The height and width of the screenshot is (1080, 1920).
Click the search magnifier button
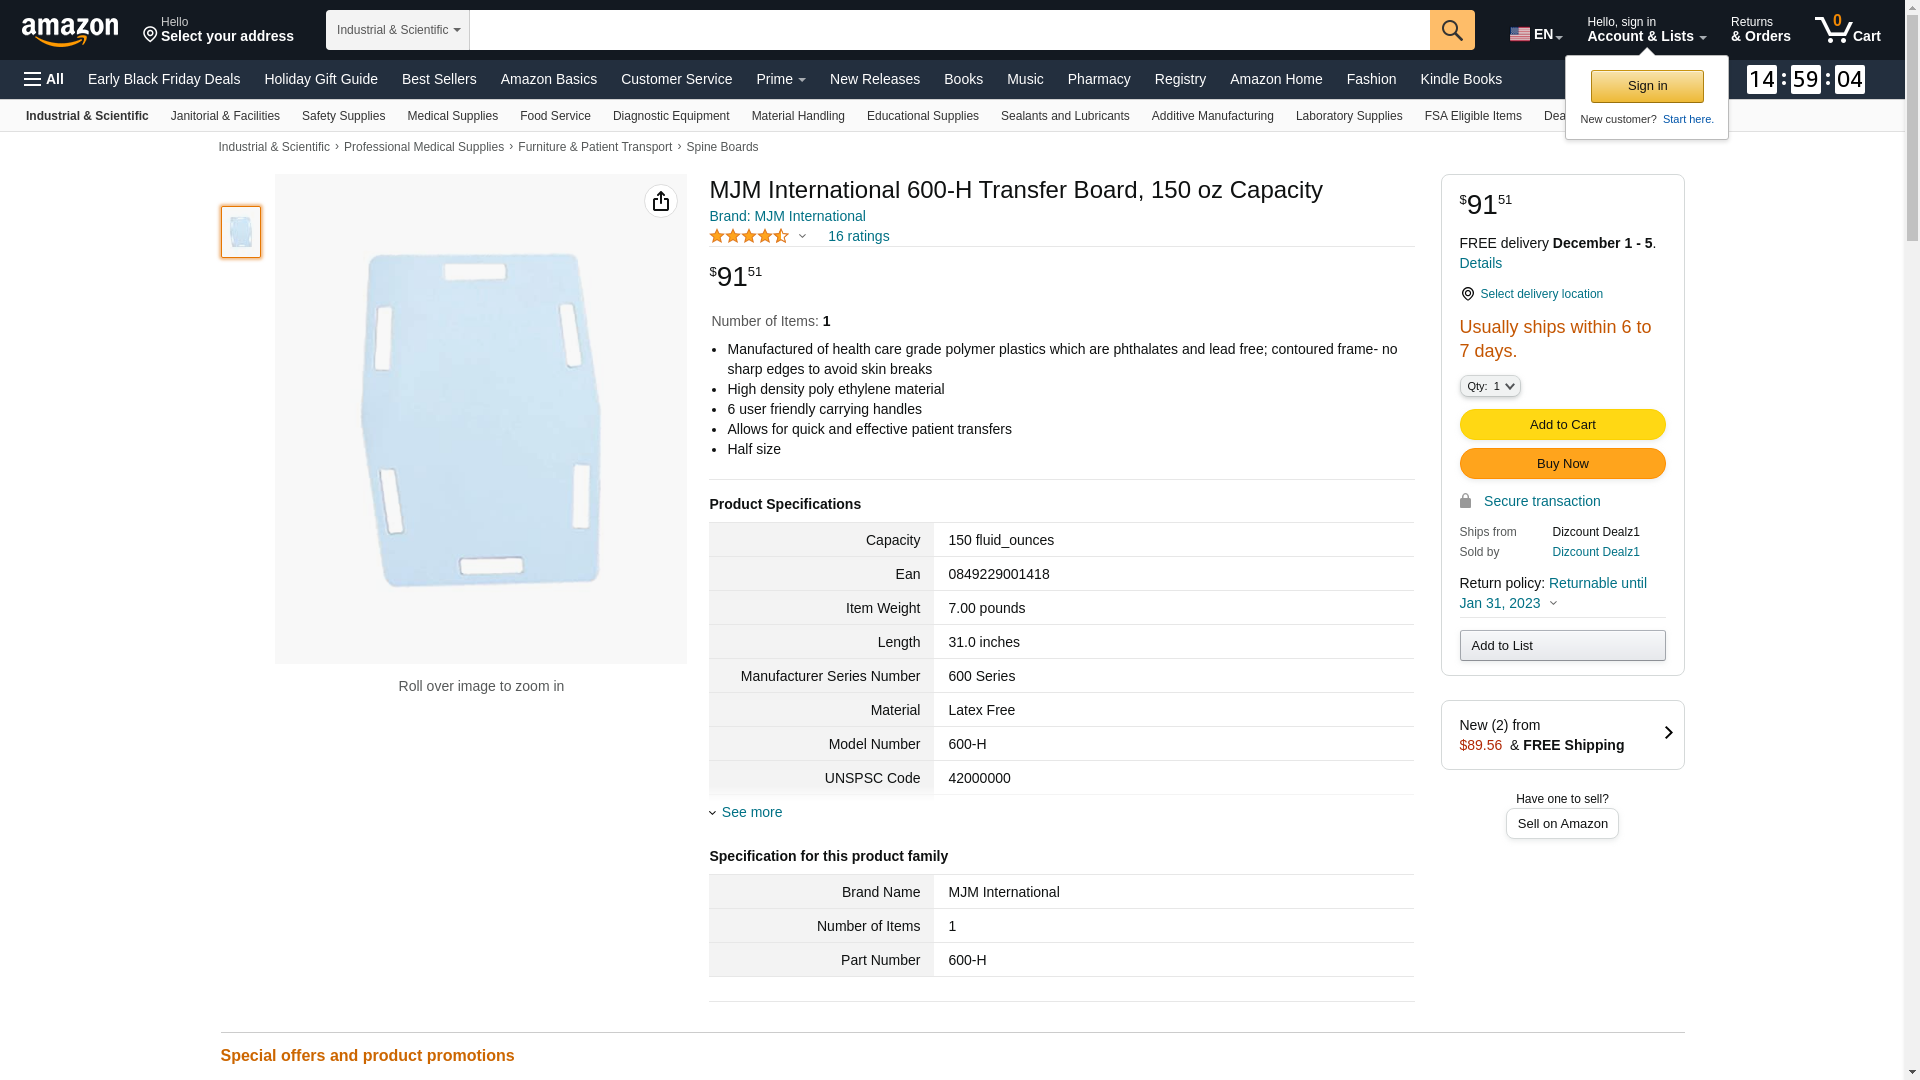[1452, 30]
